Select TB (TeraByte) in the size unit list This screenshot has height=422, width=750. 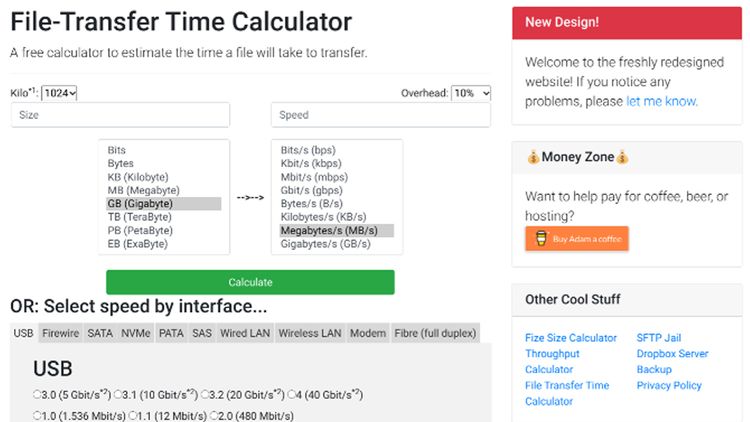pos(140,217)
